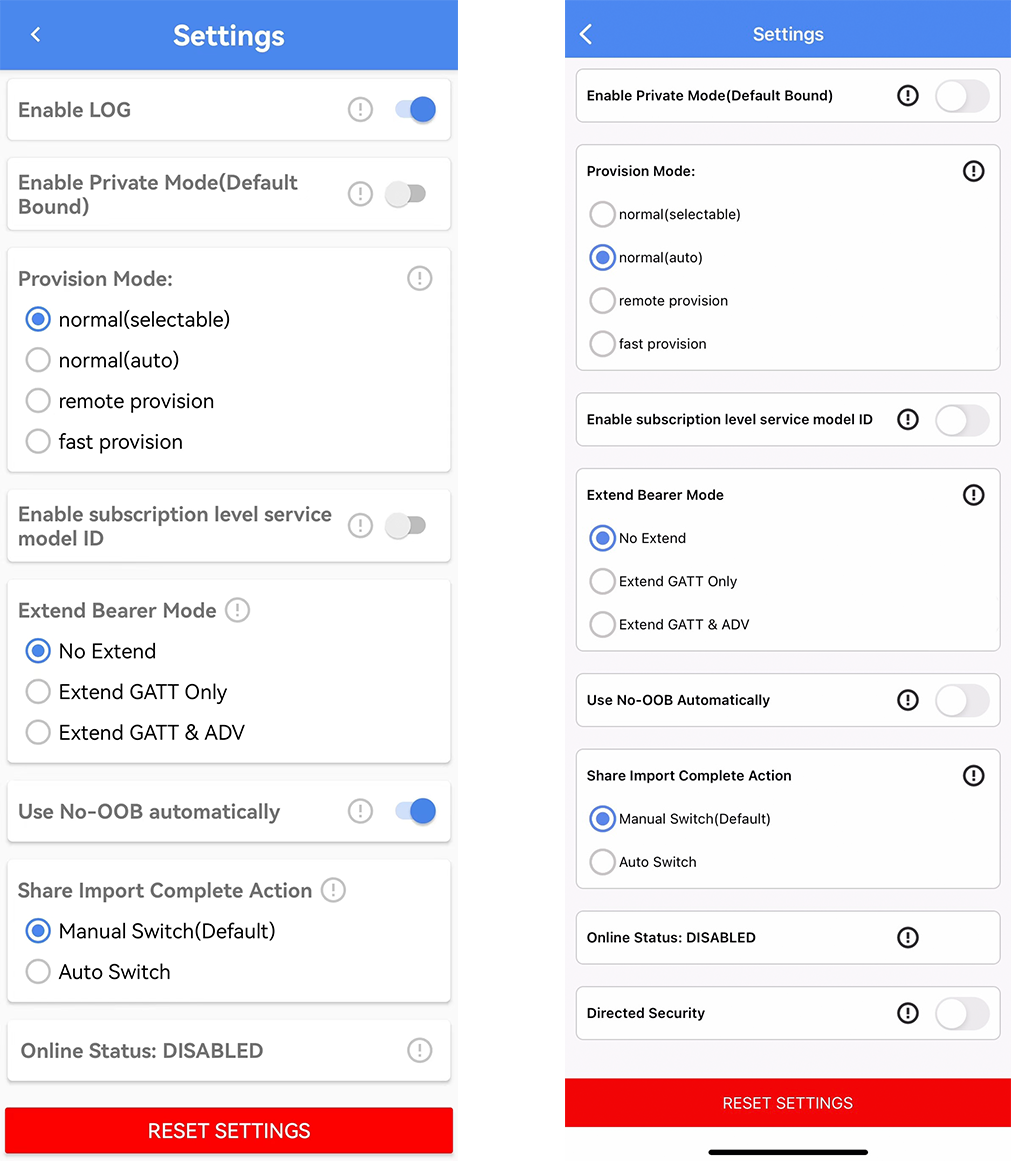Screen dimensions: 1011x1161
Task: Tap Online Status: DISABLED text, right screen
Action: coord(671,937)
